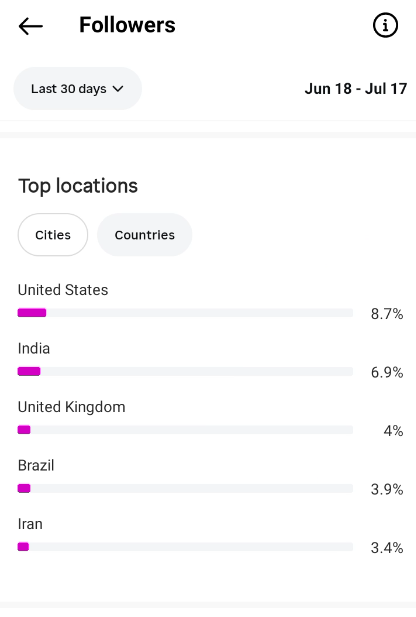The image size is (416, 617).
Task: Select the Cities tab
Action: 53,235
